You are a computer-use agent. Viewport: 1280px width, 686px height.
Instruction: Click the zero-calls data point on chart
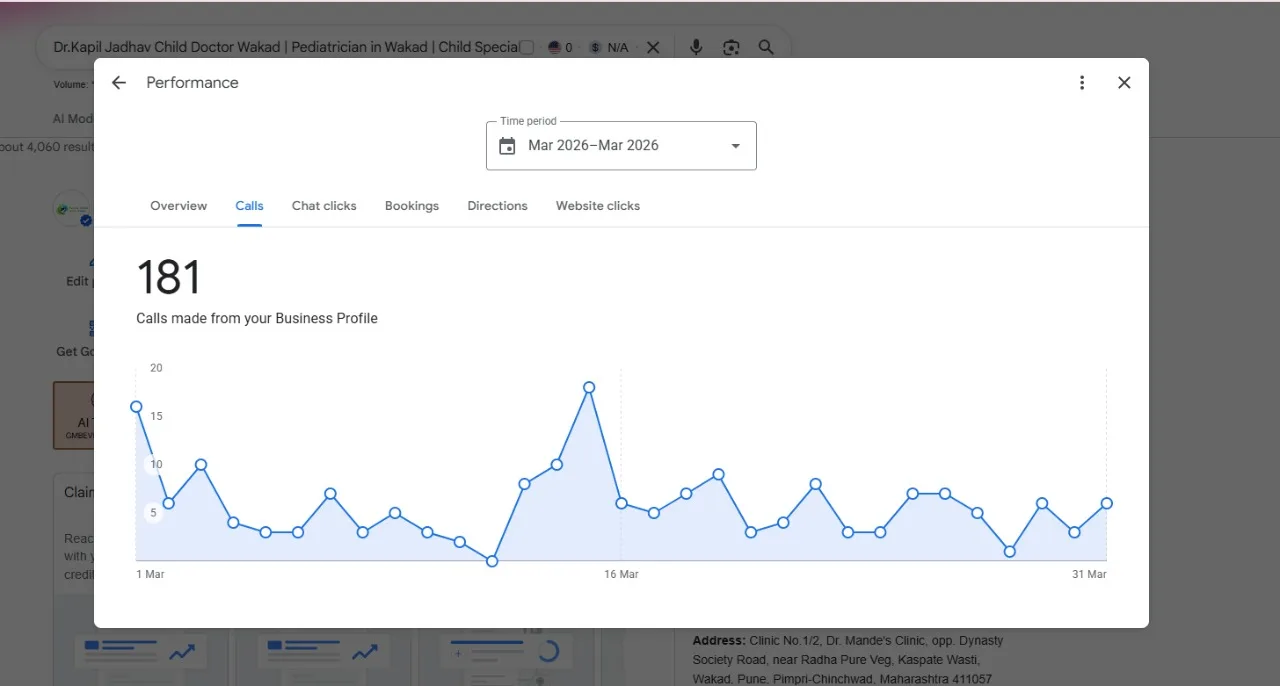pos(492,561)
